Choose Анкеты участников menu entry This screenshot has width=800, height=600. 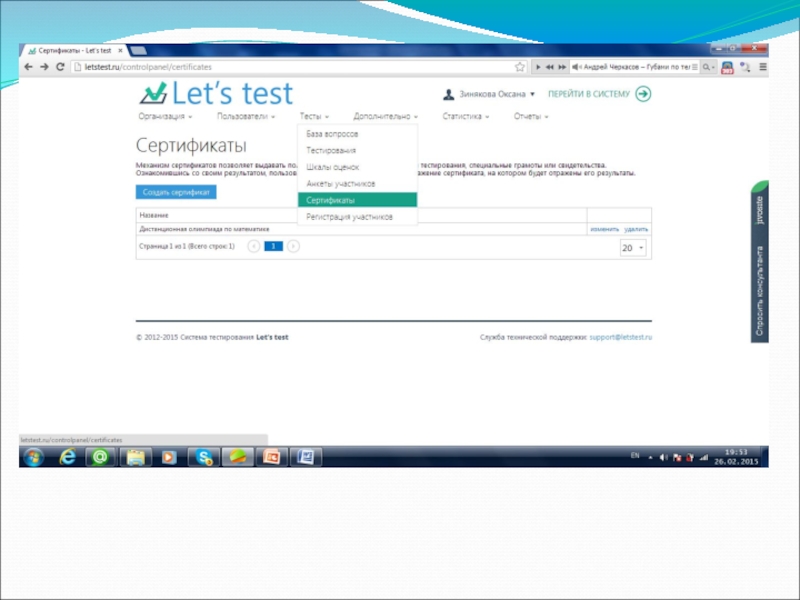(x=357, y=184)
